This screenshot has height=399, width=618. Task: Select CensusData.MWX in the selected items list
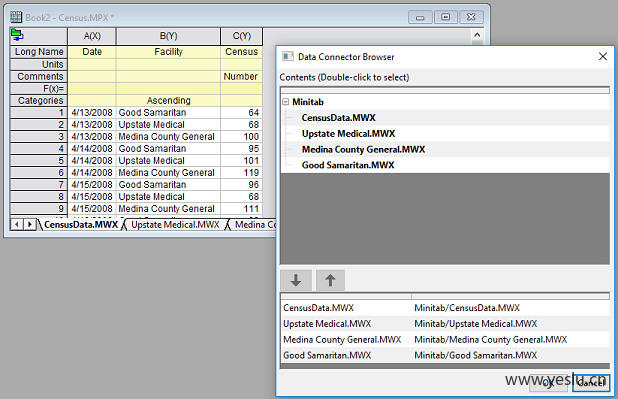point(318,308)
